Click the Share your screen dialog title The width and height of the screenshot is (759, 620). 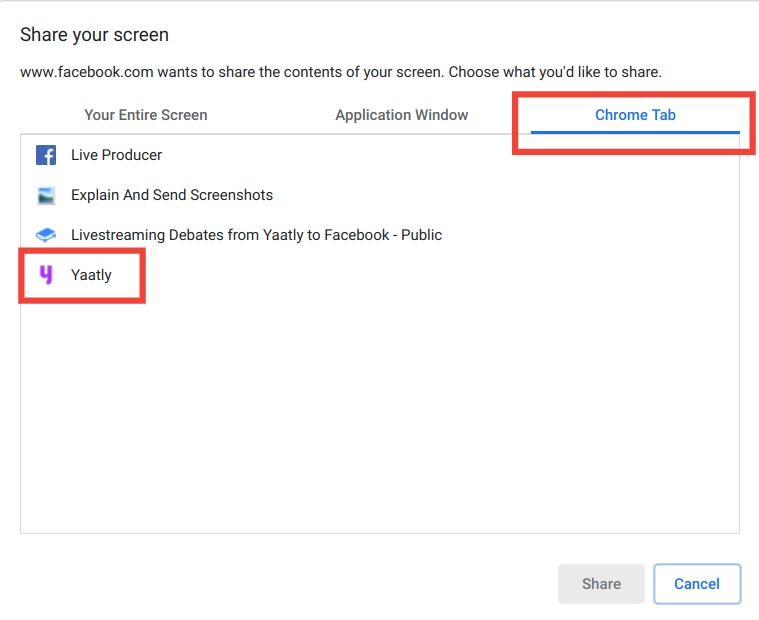(94, 35)
